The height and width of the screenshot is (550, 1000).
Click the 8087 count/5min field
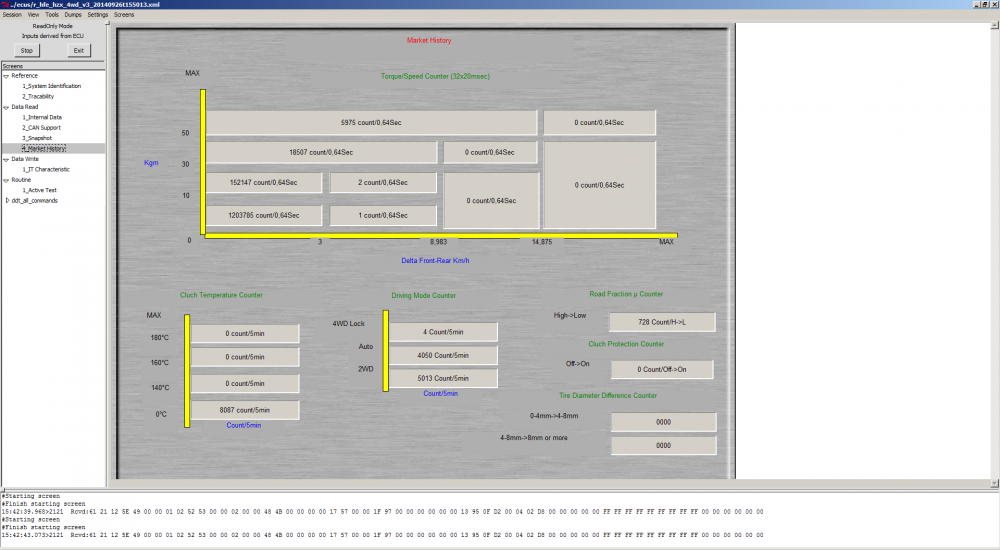click(x=245, y=410)
